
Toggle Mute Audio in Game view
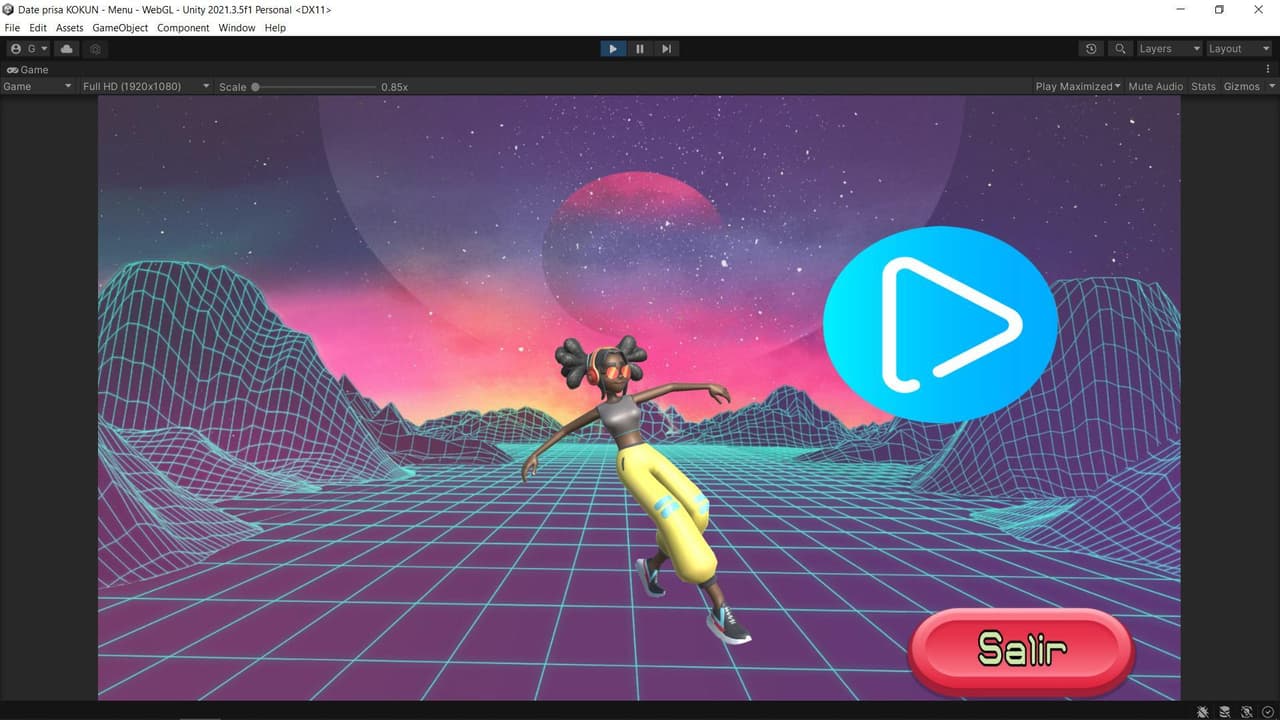[x=1155, y=86]
